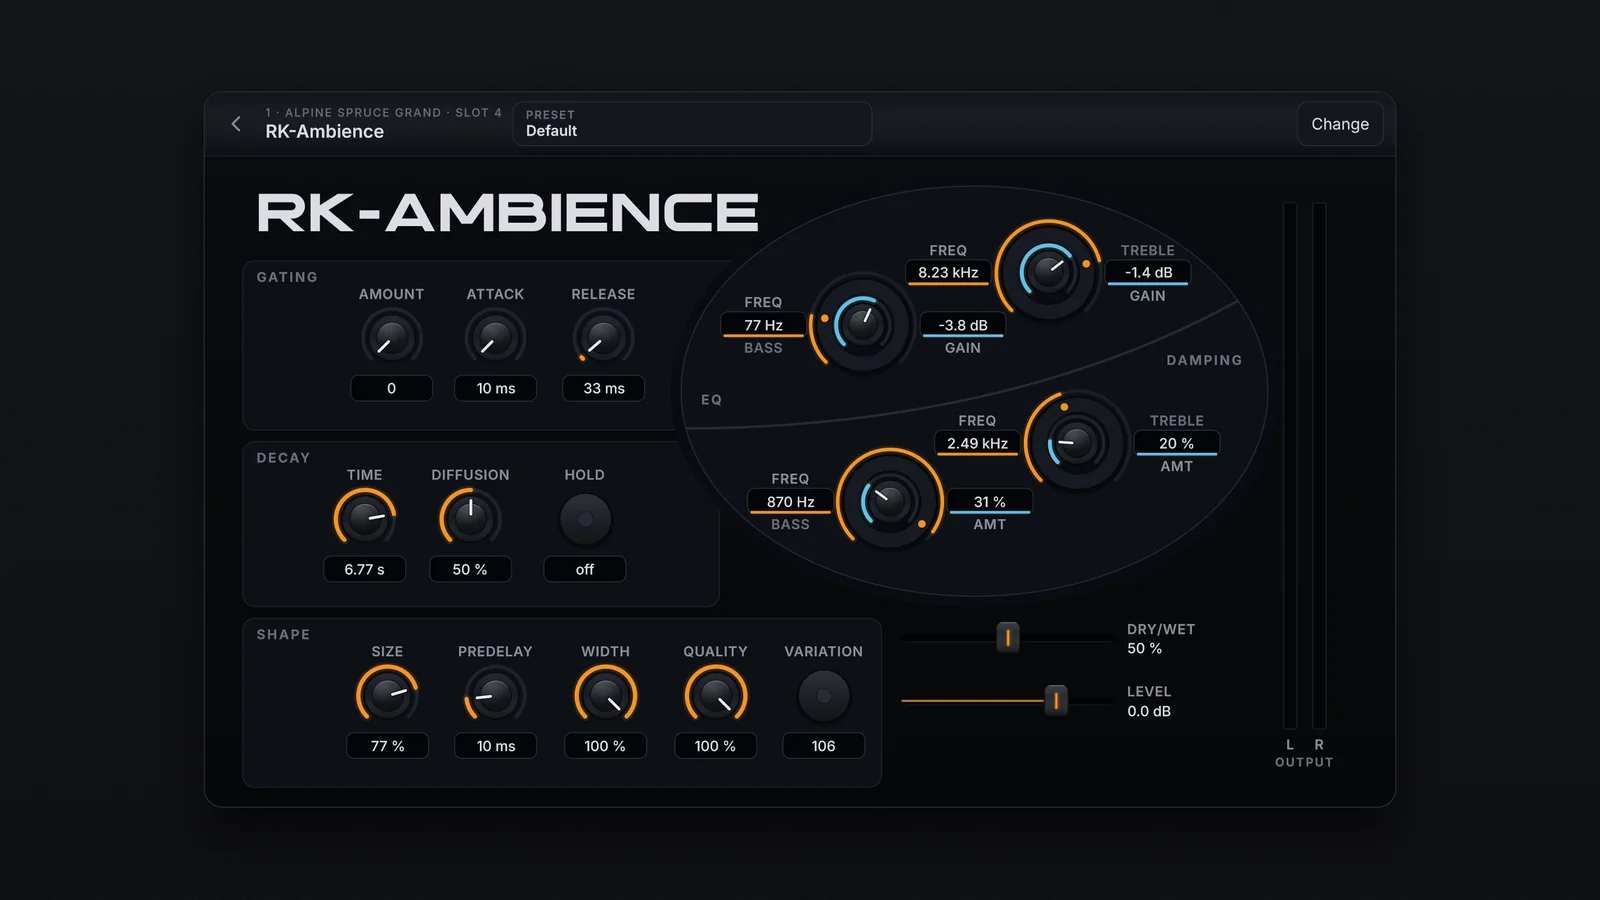Select the Quality value field 100 %
1600x900 pixels.
pyautogui.click(x=715, y=746)
